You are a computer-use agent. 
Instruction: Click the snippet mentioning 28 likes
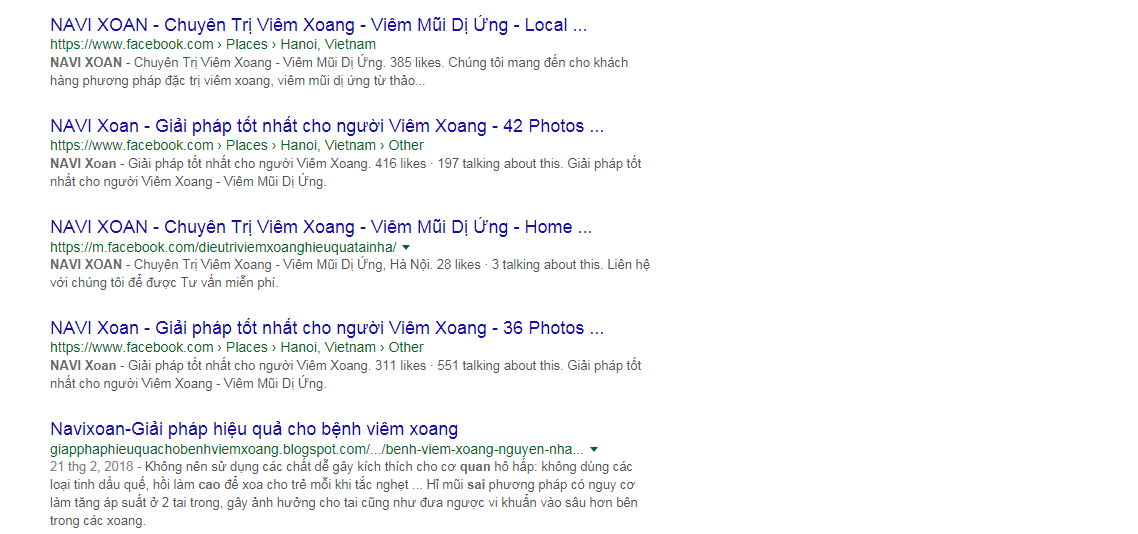click(x=350, y=274)
